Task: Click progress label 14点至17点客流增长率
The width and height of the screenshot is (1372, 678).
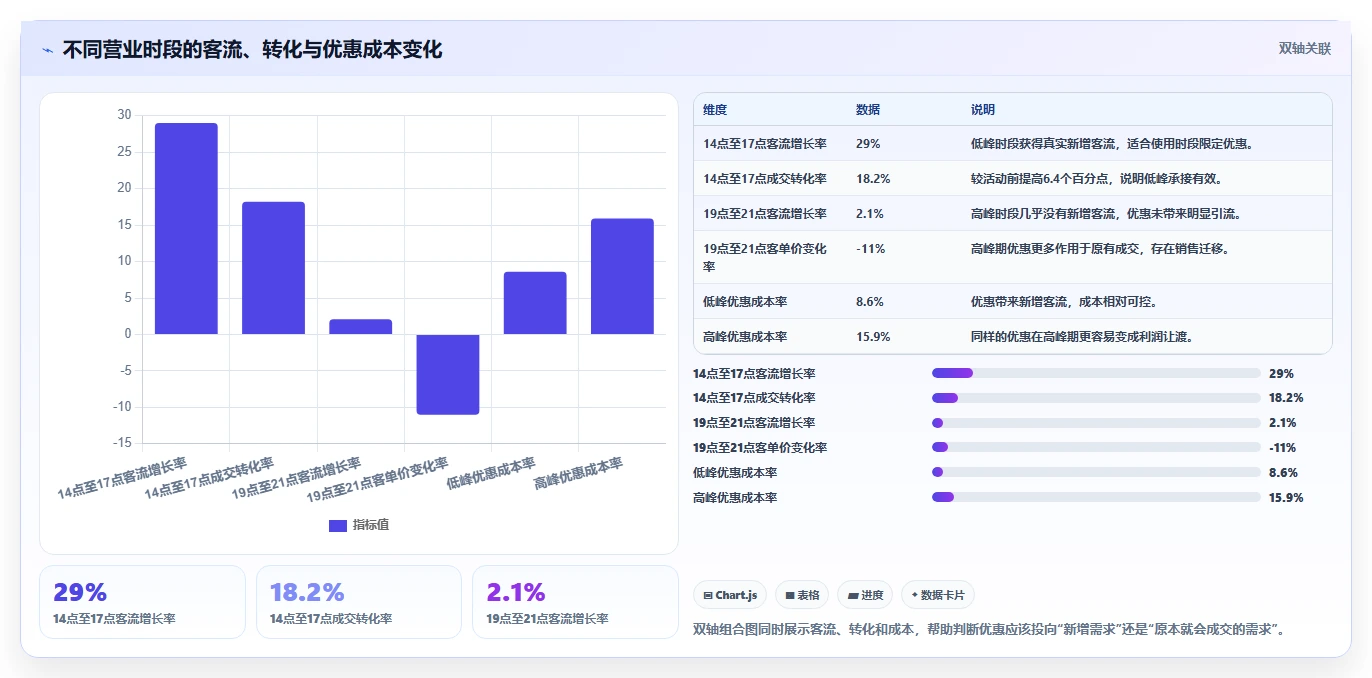Action: pos(754,374)
